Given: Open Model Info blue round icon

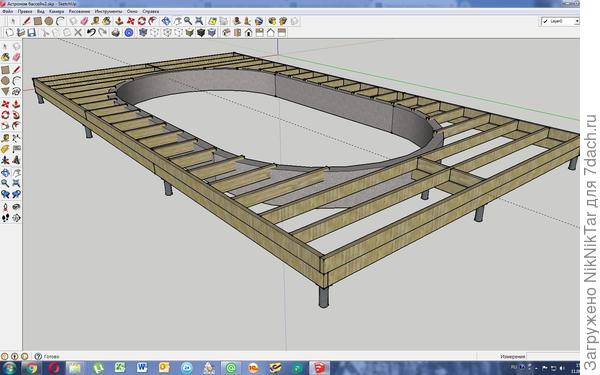Looking at the screenshot, I should pos(129,33).
